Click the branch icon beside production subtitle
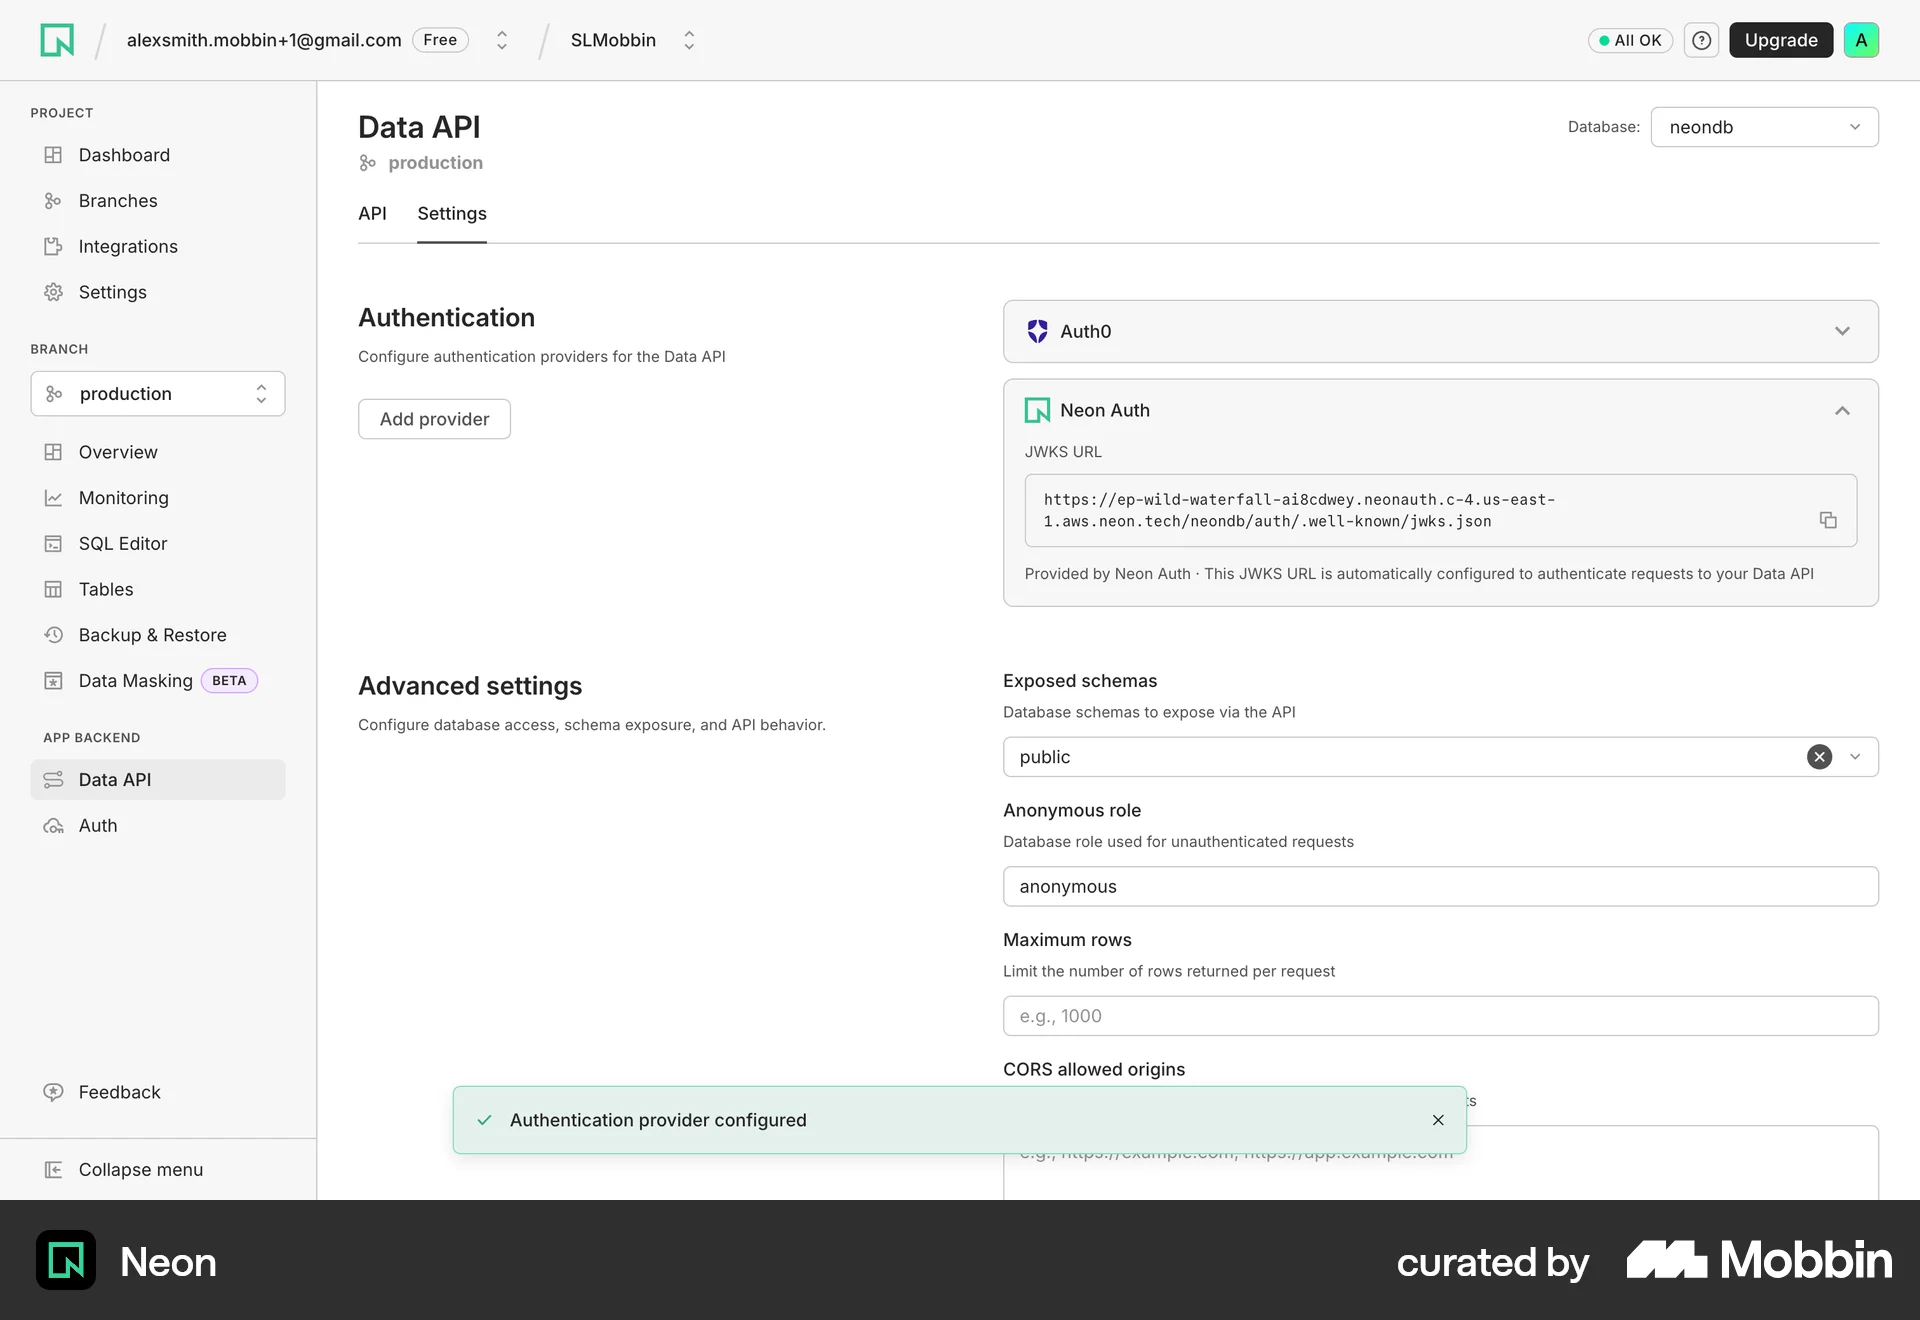 coord(368,163)
